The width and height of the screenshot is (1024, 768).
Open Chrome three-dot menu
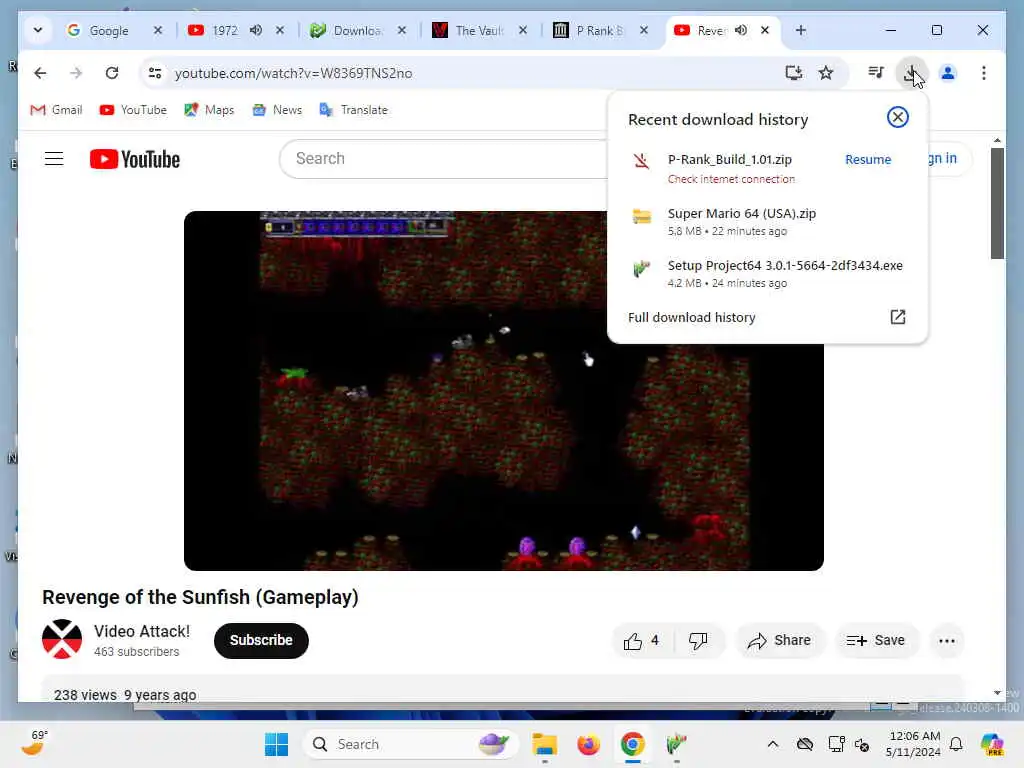pos(984,72)
